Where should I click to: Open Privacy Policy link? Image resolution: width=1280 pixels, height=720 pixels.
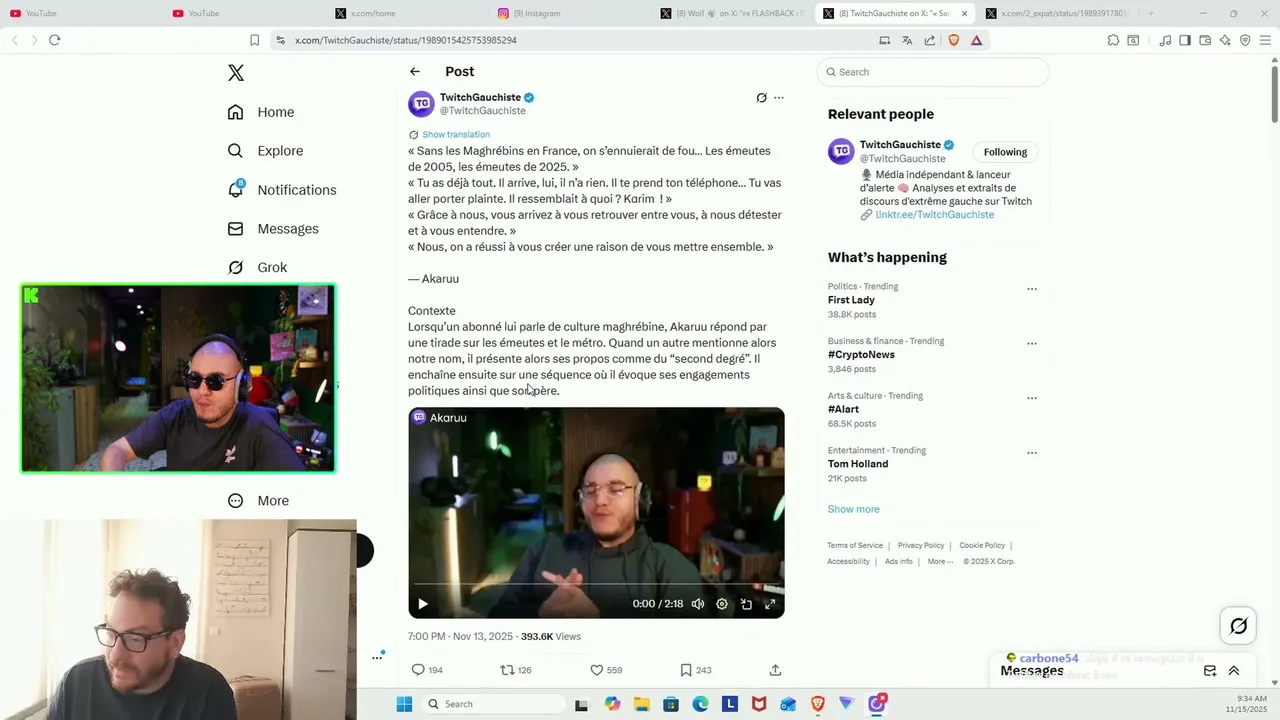coord(921,546)
